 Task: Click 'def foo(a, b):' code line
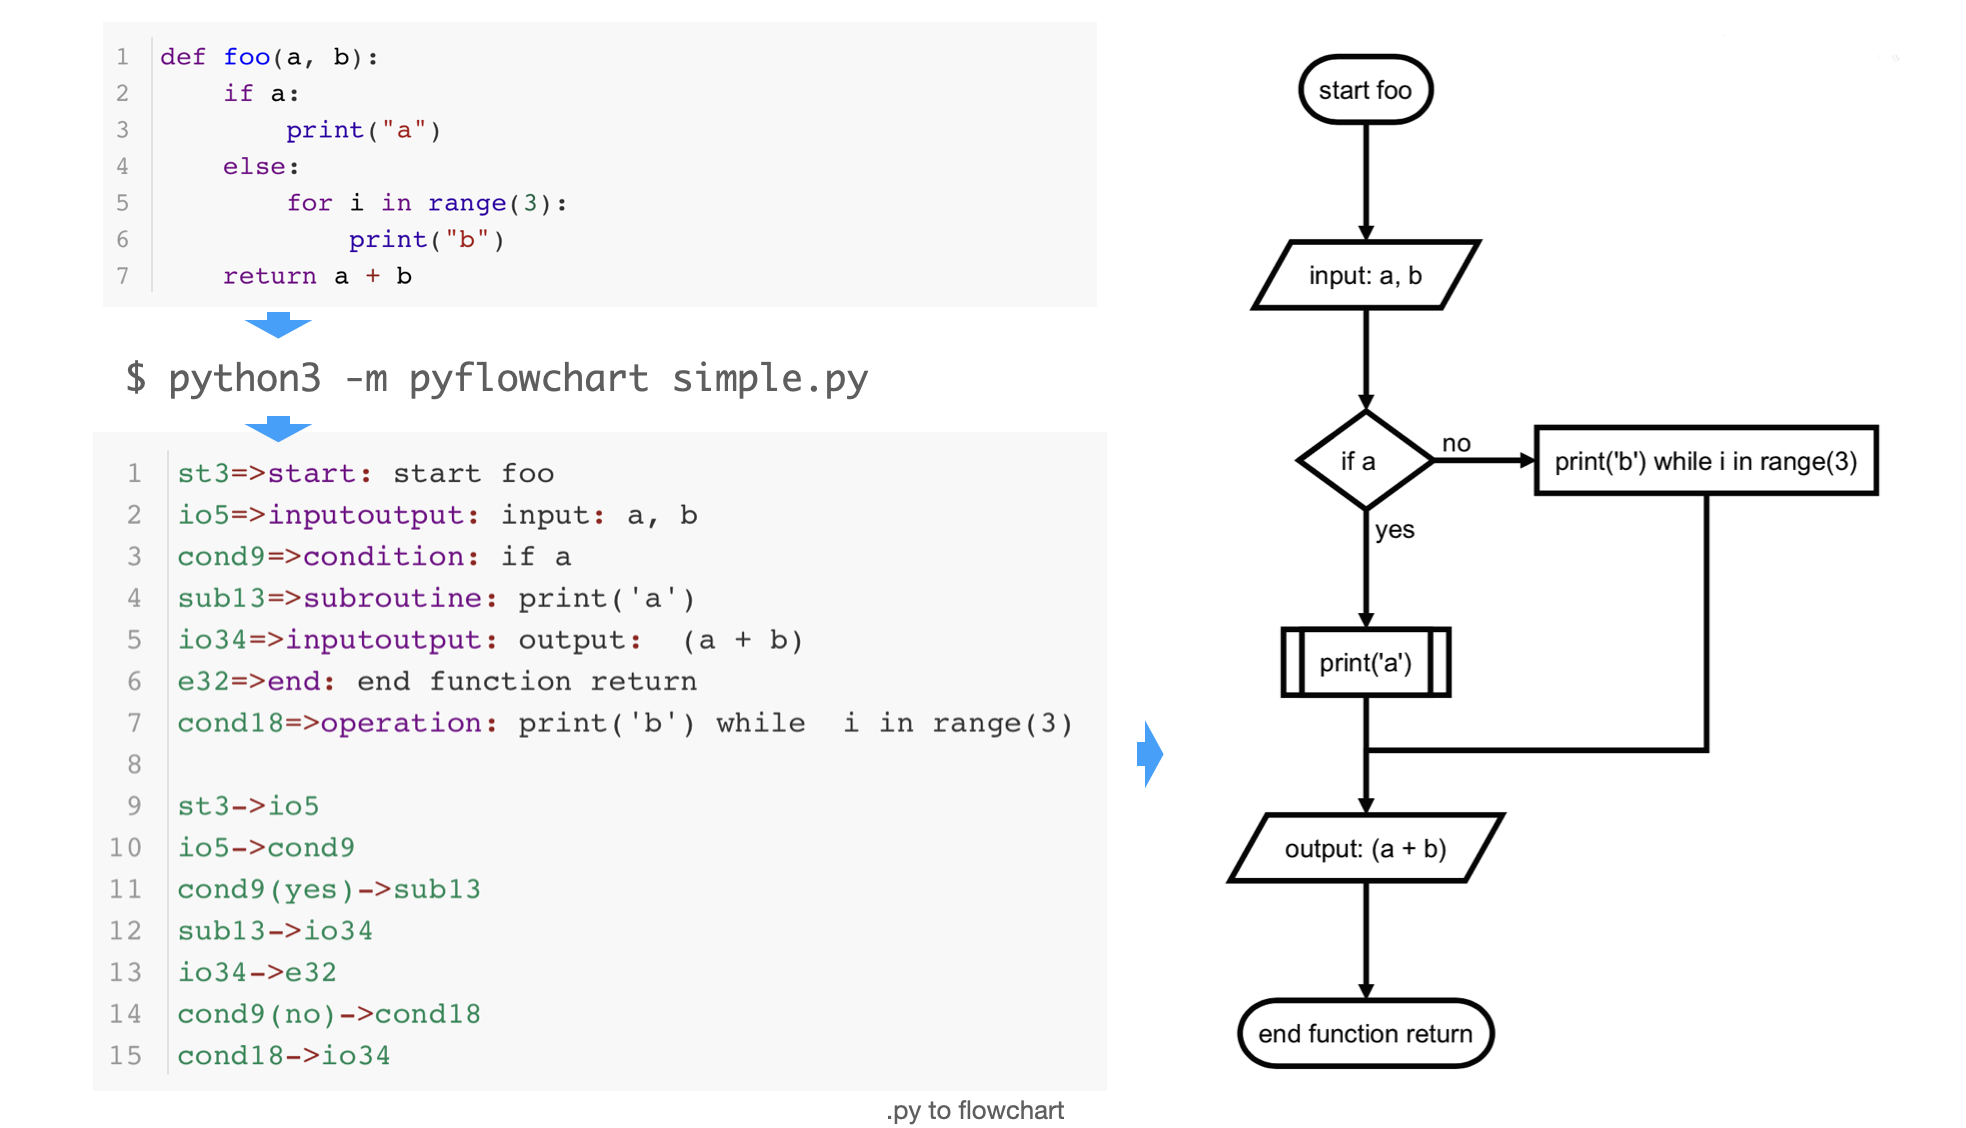269,57
